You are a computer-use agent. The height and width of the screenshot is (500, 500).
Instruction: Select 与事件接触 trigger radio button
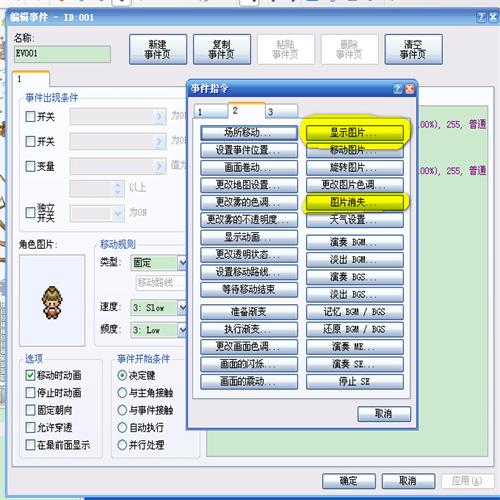(122, 410)
